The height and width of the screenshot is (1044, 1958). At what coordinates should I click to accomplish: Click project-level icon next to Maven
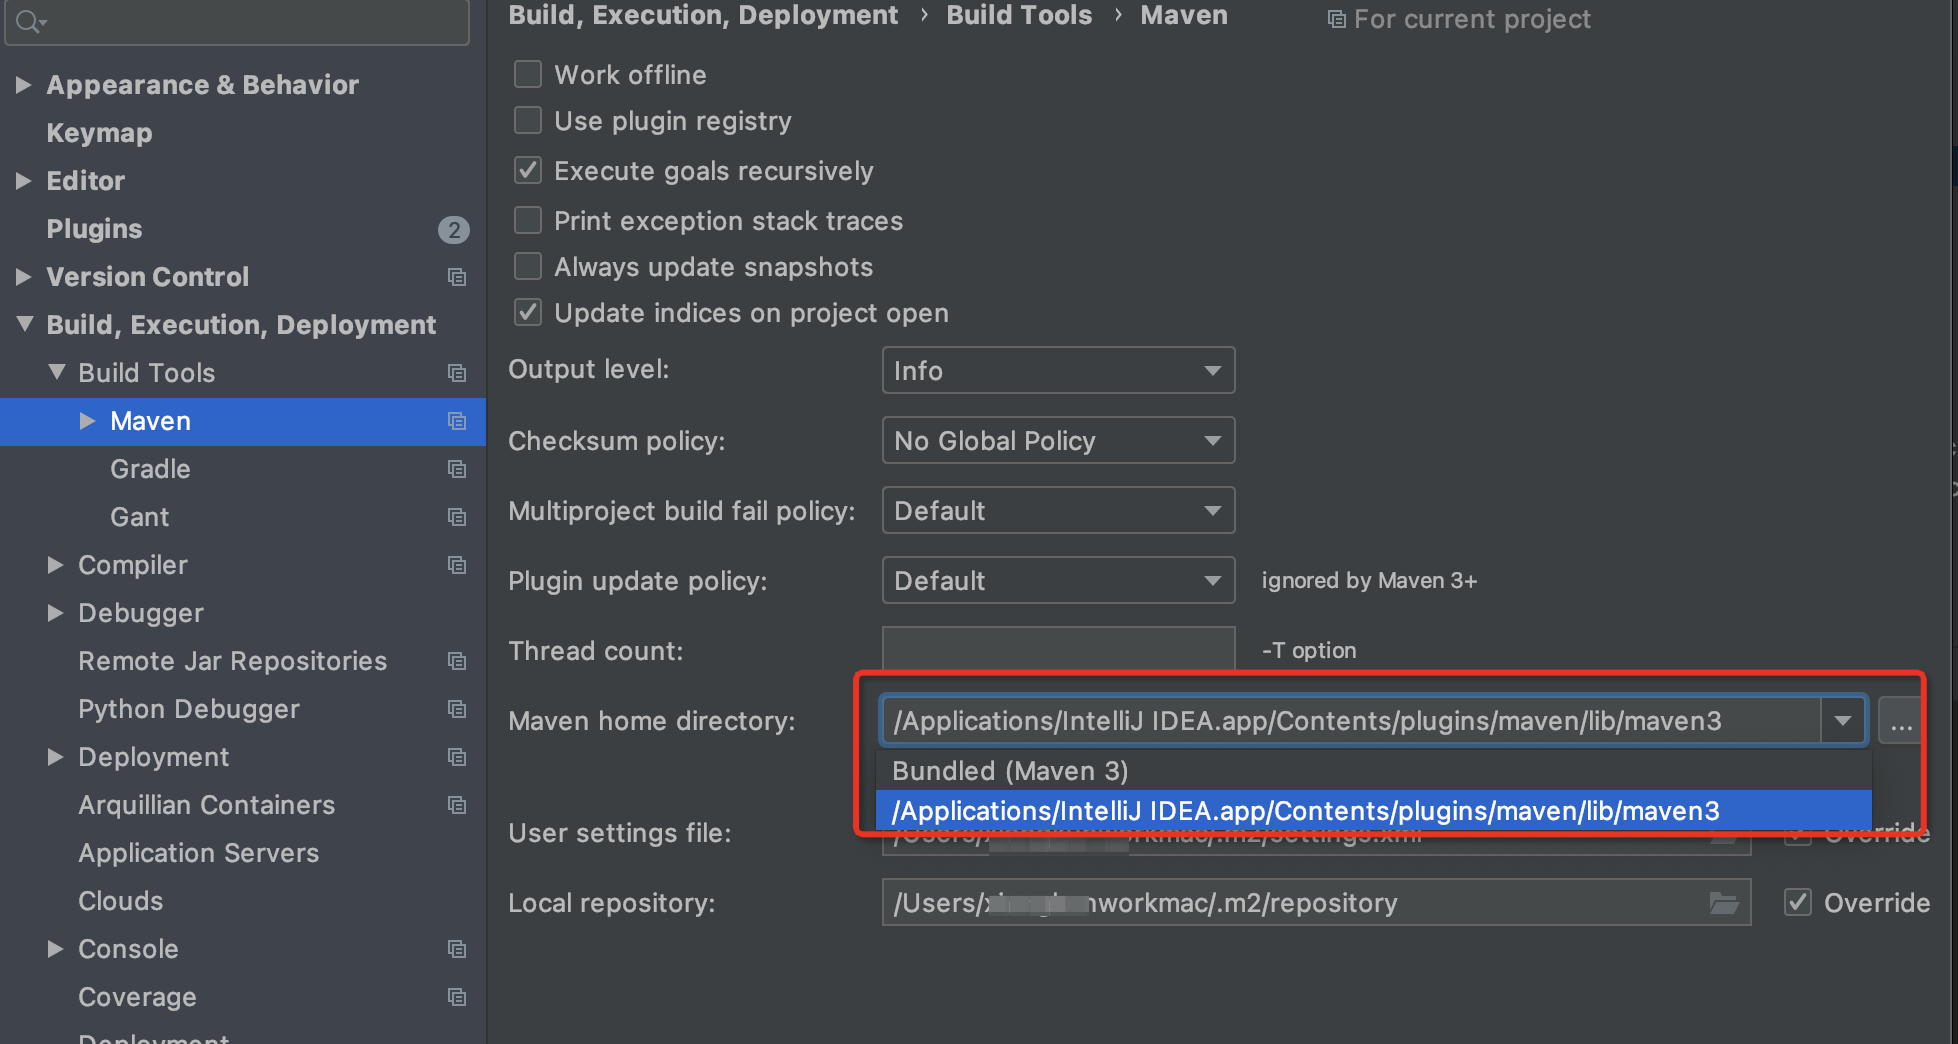[457, 421]
